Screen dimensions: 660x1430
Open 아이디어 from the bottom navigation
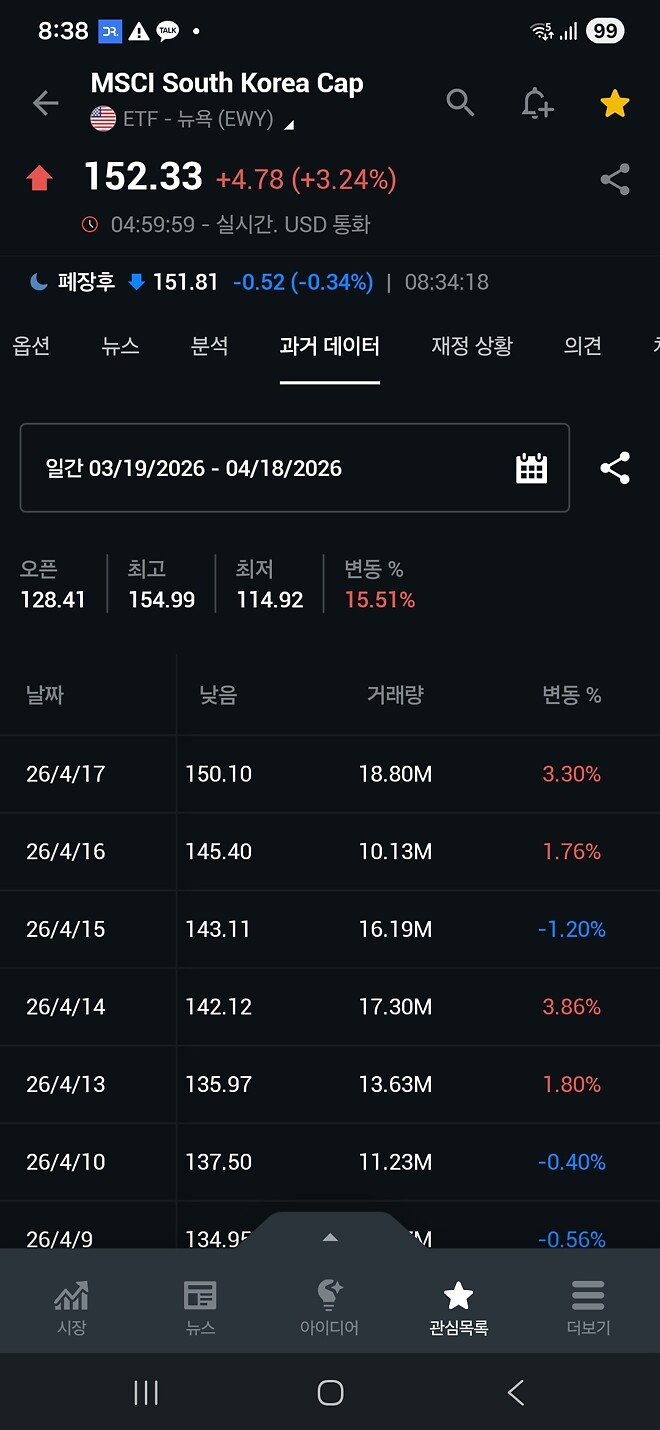pyautogui.click(x=329, y=1300)
